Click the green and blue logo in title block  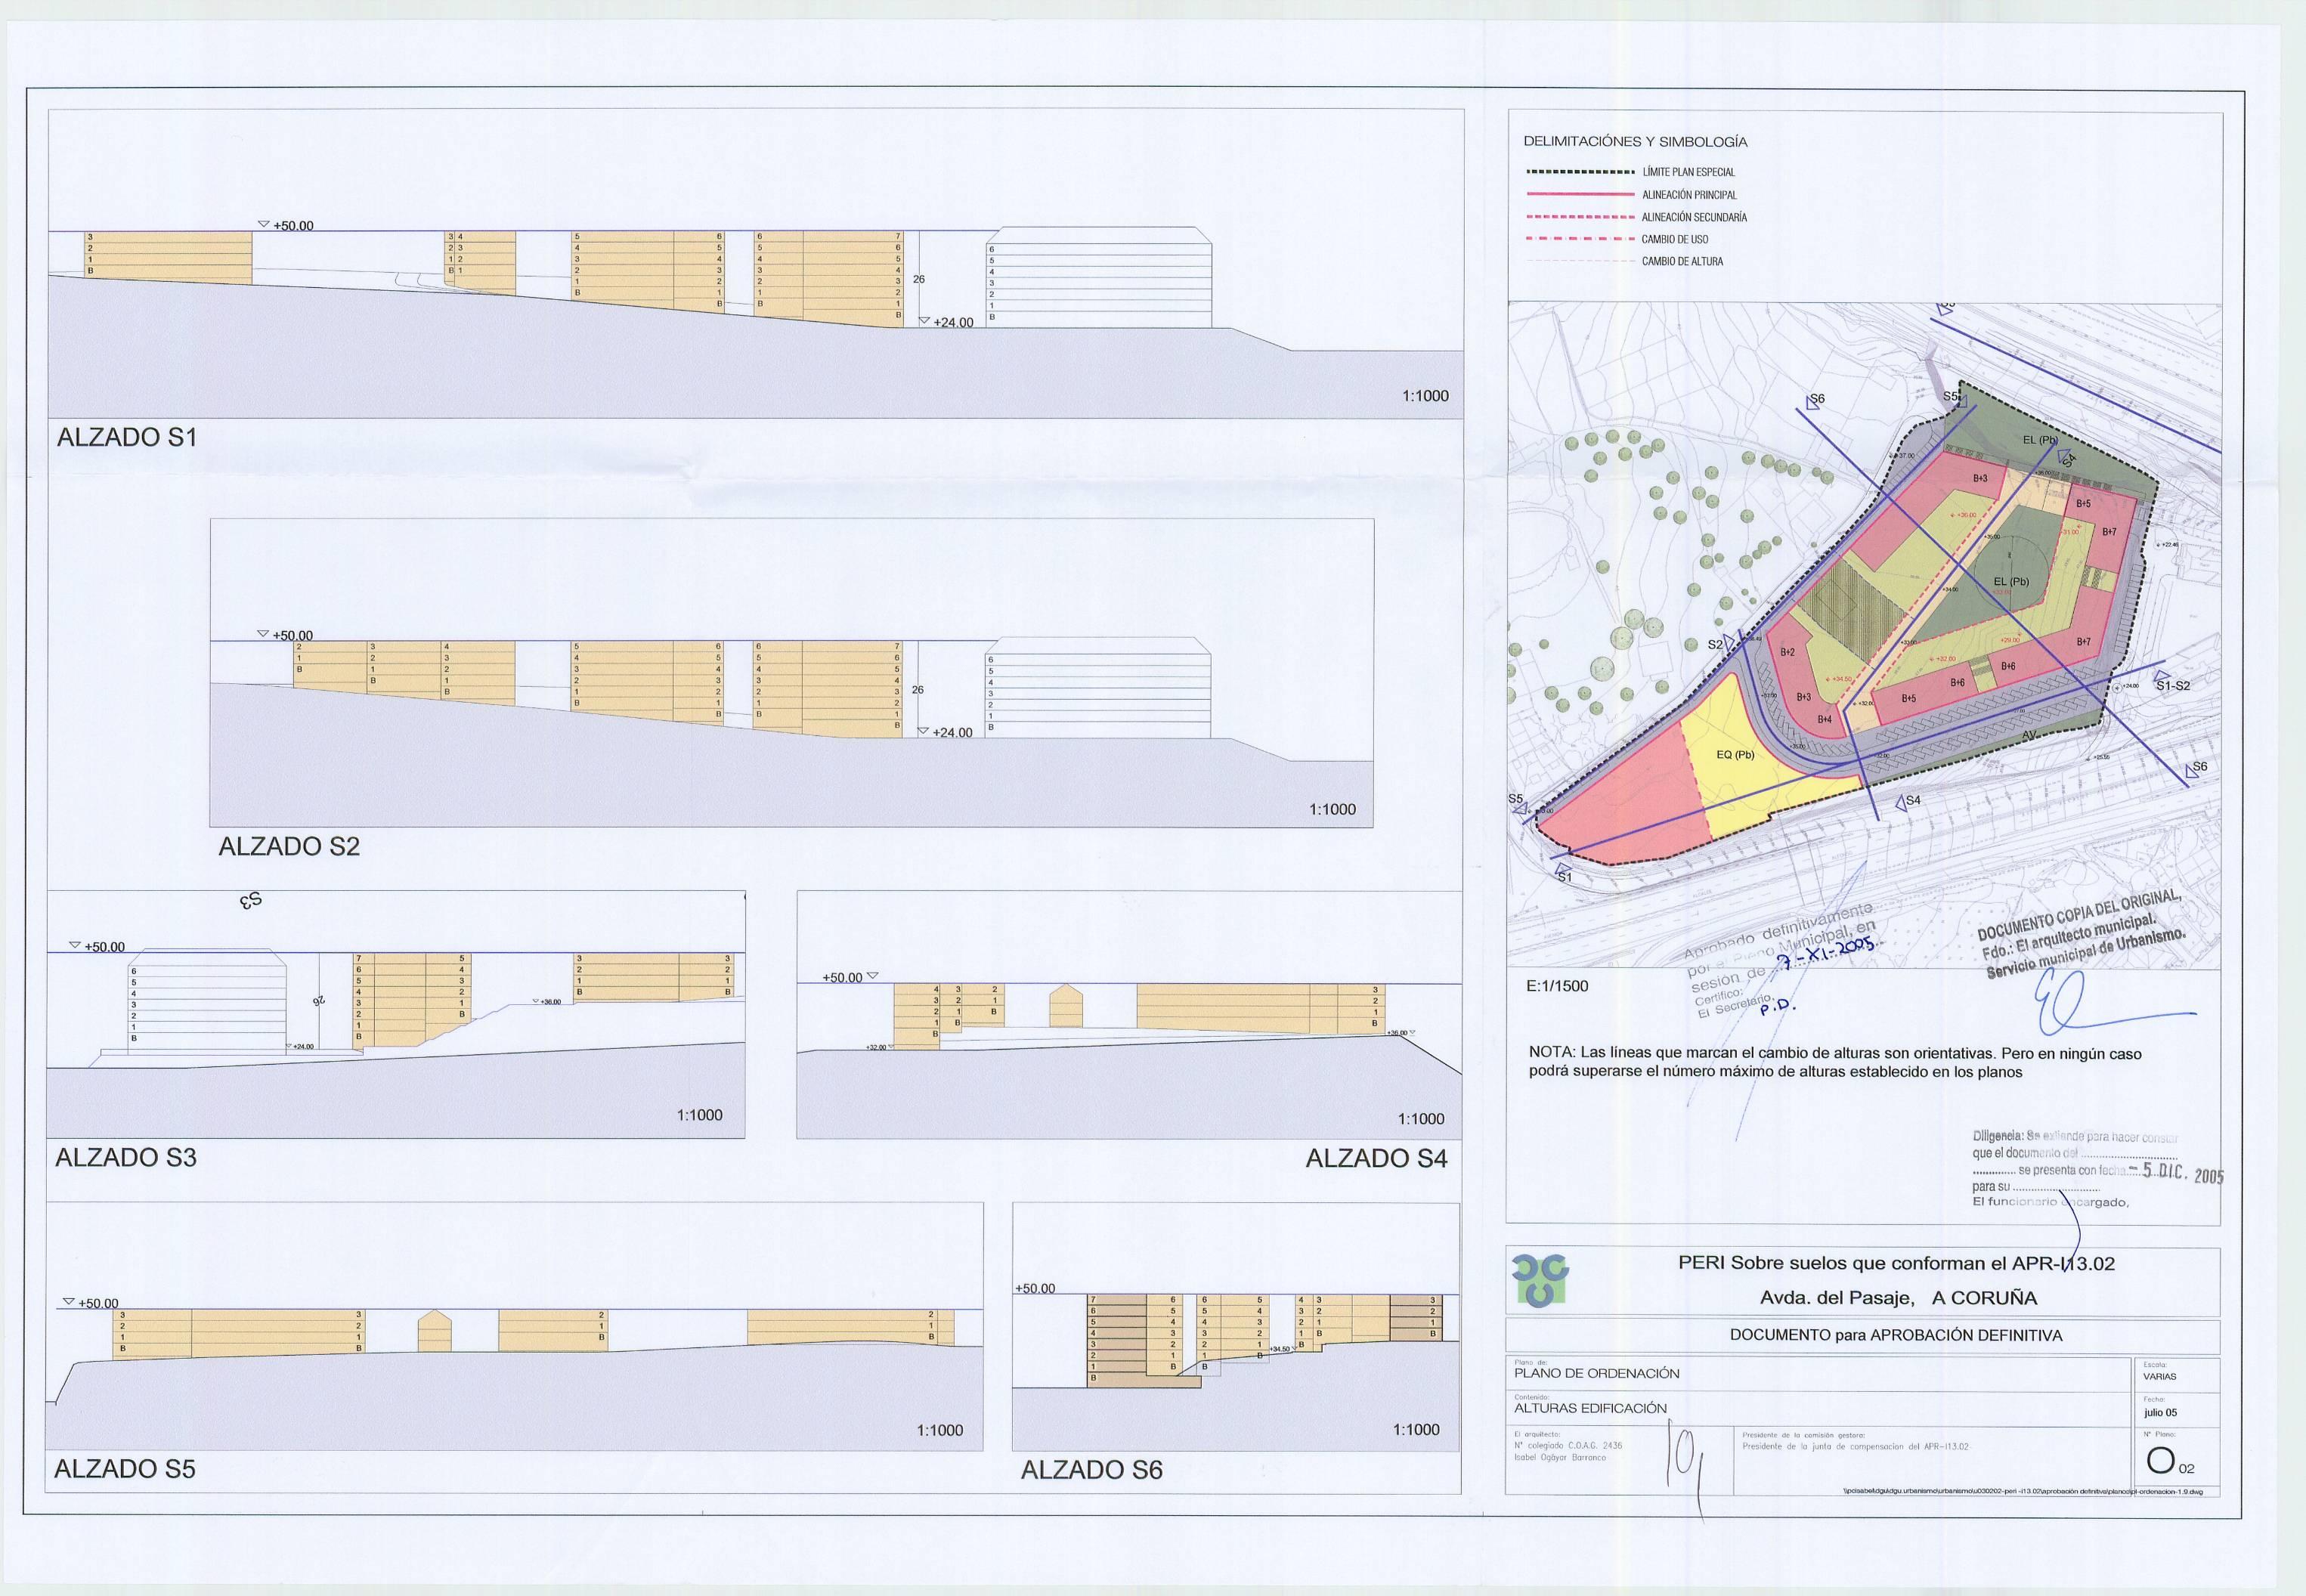[1540, 1281]
